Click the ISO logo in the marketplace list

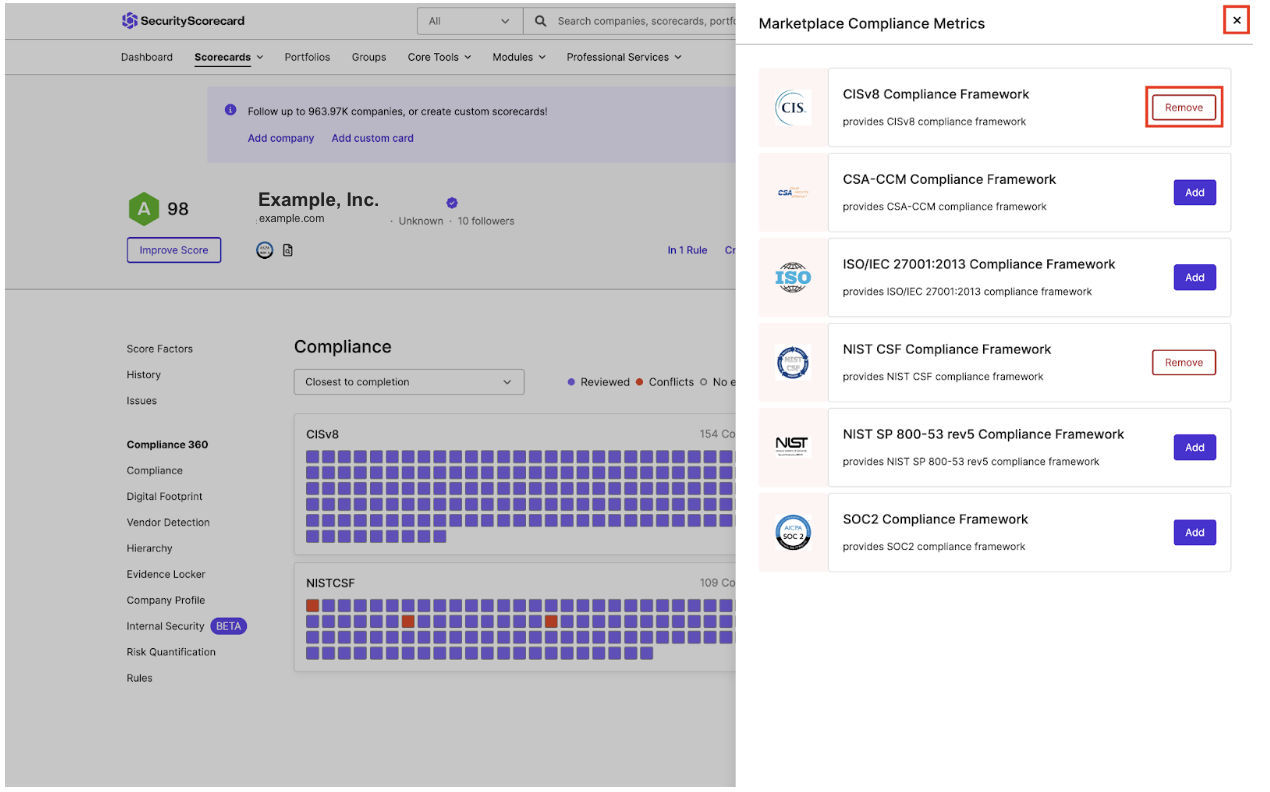point(793,278)
